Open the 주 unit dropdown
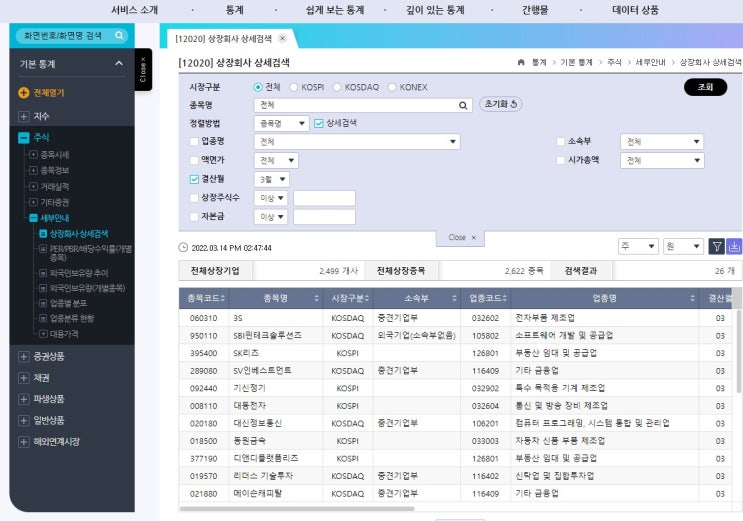This screenshot has width=743, height=521. point(638,246)
